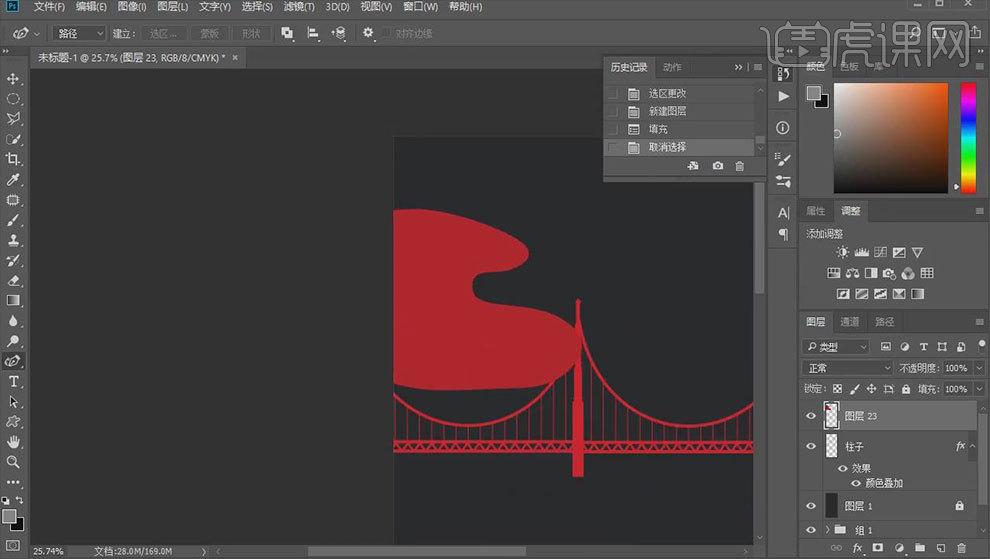Select the Path Selection tool
This screenshot has height=559, width=990.
click(x=13, y=402)
